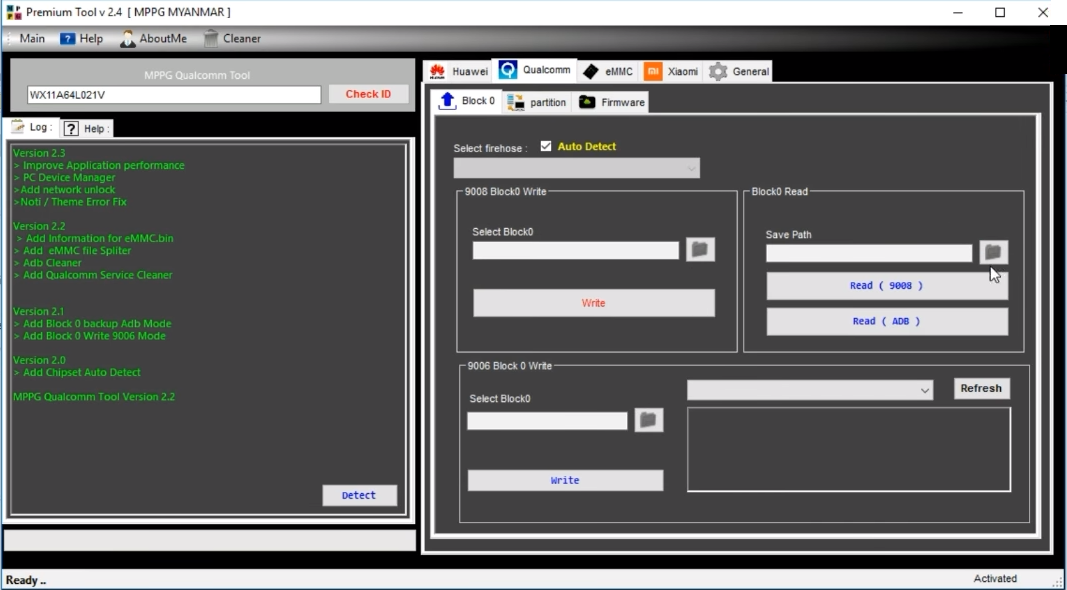Click the blue Write button for 9006
This screenshot has height=590, width=1067.
pyautogui.click(x=565, y=480)
